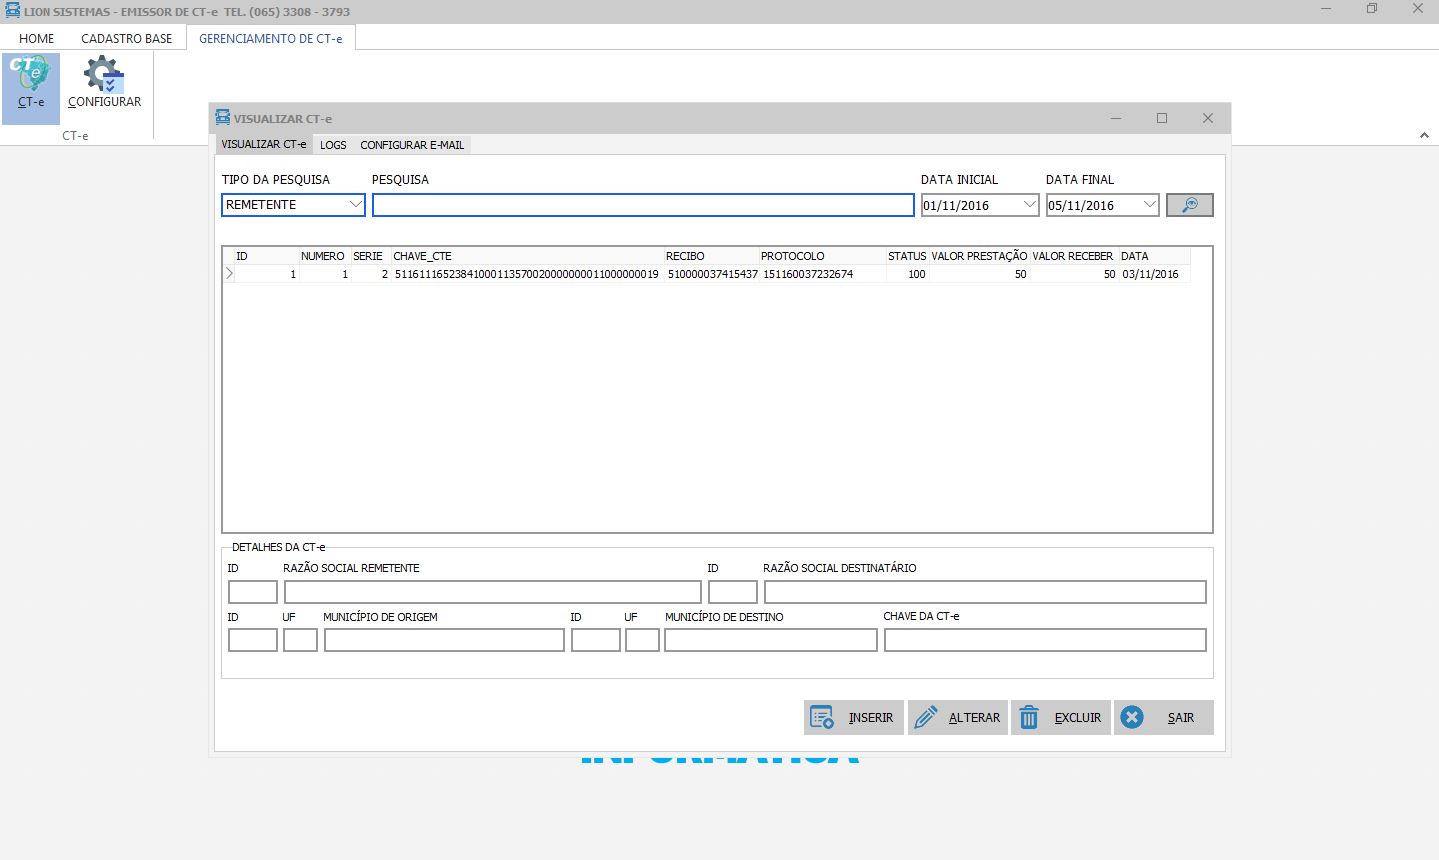The width and height of the screenshot is (1439, 860).
Task: Click the magnifier search button
Action: tap(1189, 205)
